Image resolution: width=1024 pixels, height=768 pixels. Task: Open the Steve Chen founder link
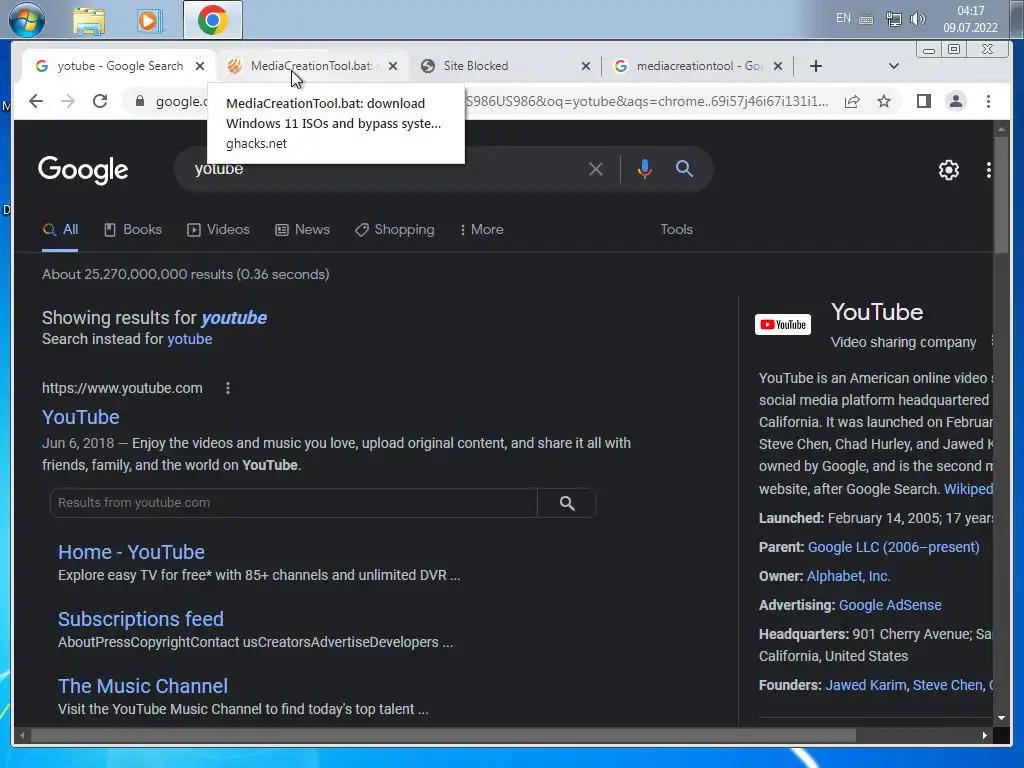(x=949, y=685)
